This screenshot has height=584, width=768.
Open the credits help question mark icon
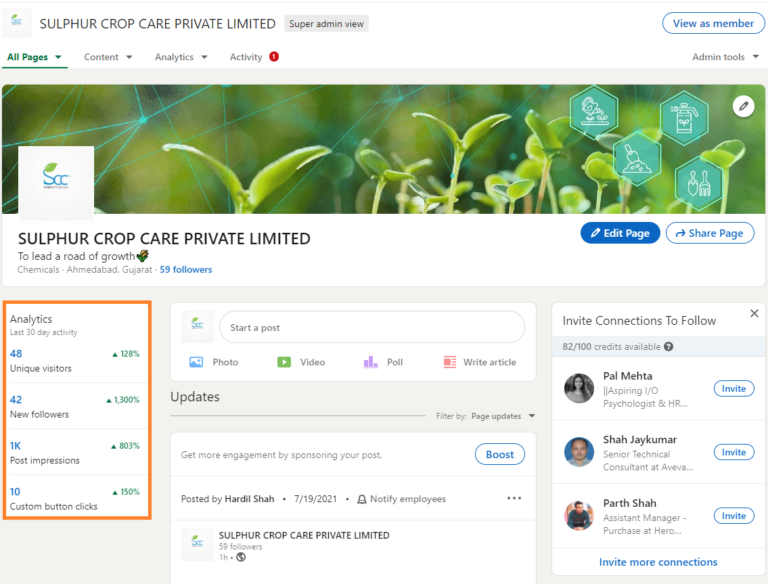point(669,346)
